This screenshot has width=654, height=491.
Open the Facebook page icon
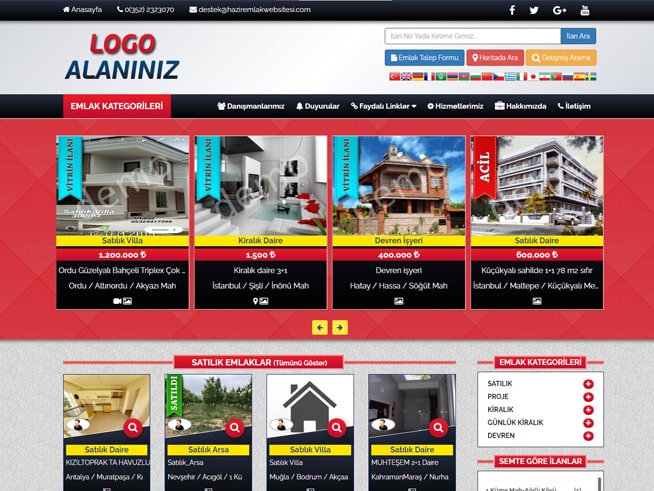tap(512, 10)
